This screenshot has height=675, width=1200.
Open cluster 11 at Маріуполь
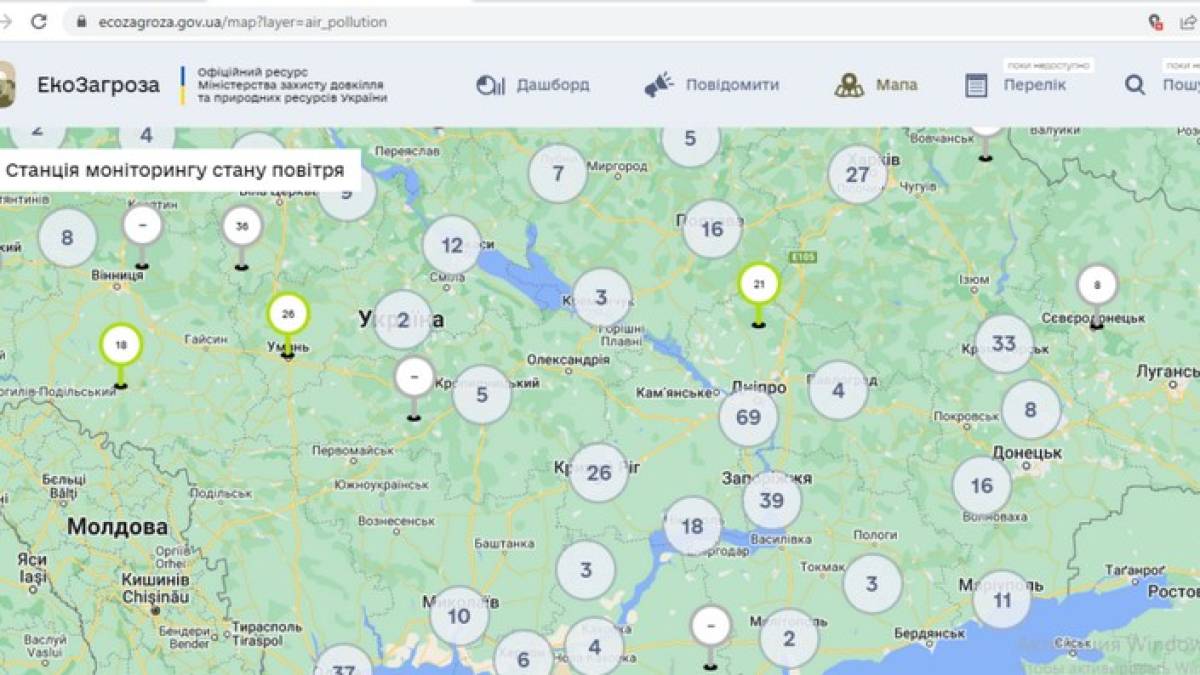click(1002, 600)
